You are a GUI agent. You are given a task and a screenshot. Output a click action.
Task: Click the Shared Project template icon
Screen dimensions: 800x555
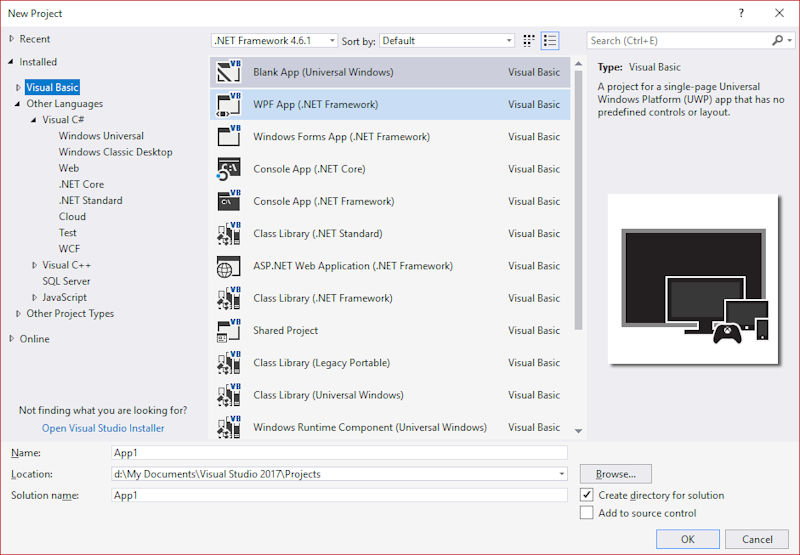point(229,330)
